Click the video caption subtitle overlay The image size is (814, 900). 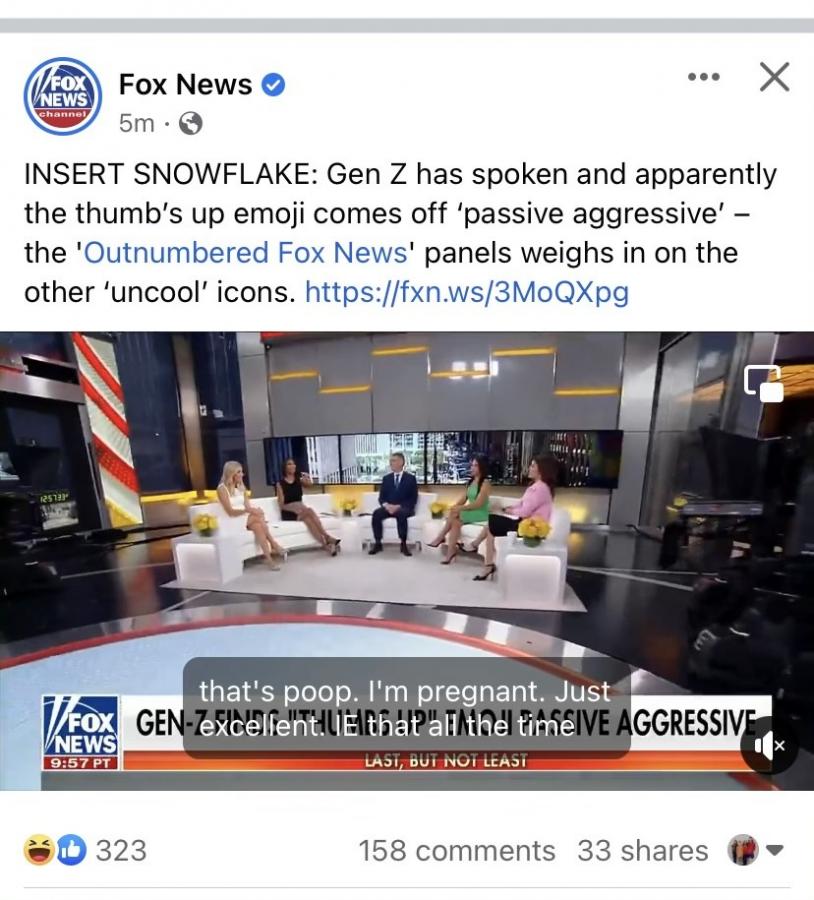(x=406, y=708)
